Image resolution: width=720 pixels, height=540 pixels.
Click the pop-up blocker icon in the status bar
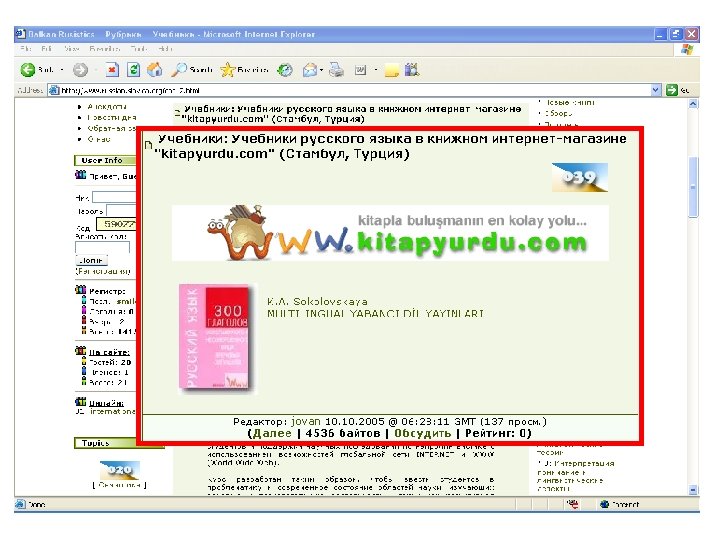coord(573,504)
